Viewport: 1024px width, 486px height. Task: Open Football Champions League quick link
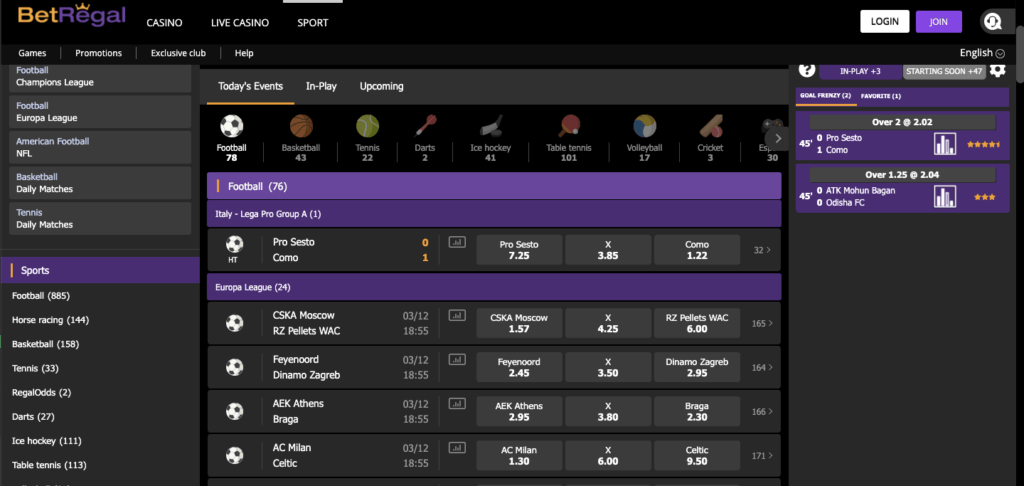pos(101,76)
